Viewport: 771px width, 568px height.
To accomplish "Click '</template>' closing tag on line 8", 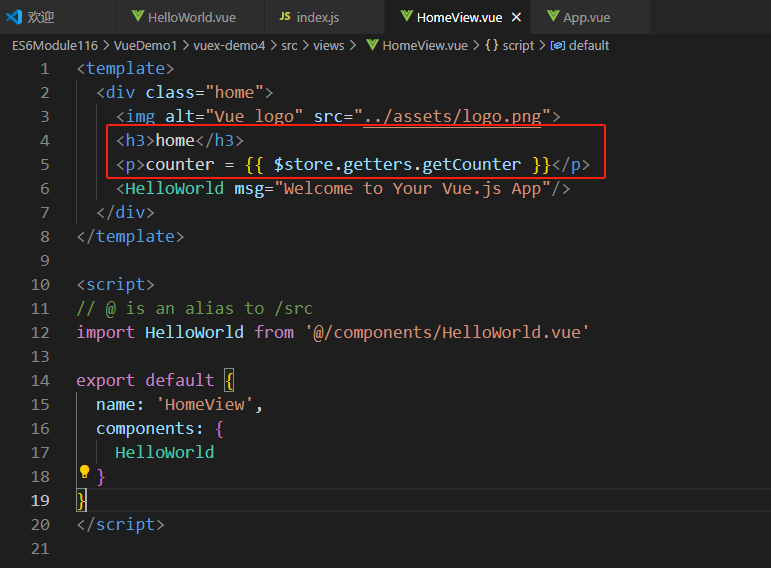I will pos(130,237).
